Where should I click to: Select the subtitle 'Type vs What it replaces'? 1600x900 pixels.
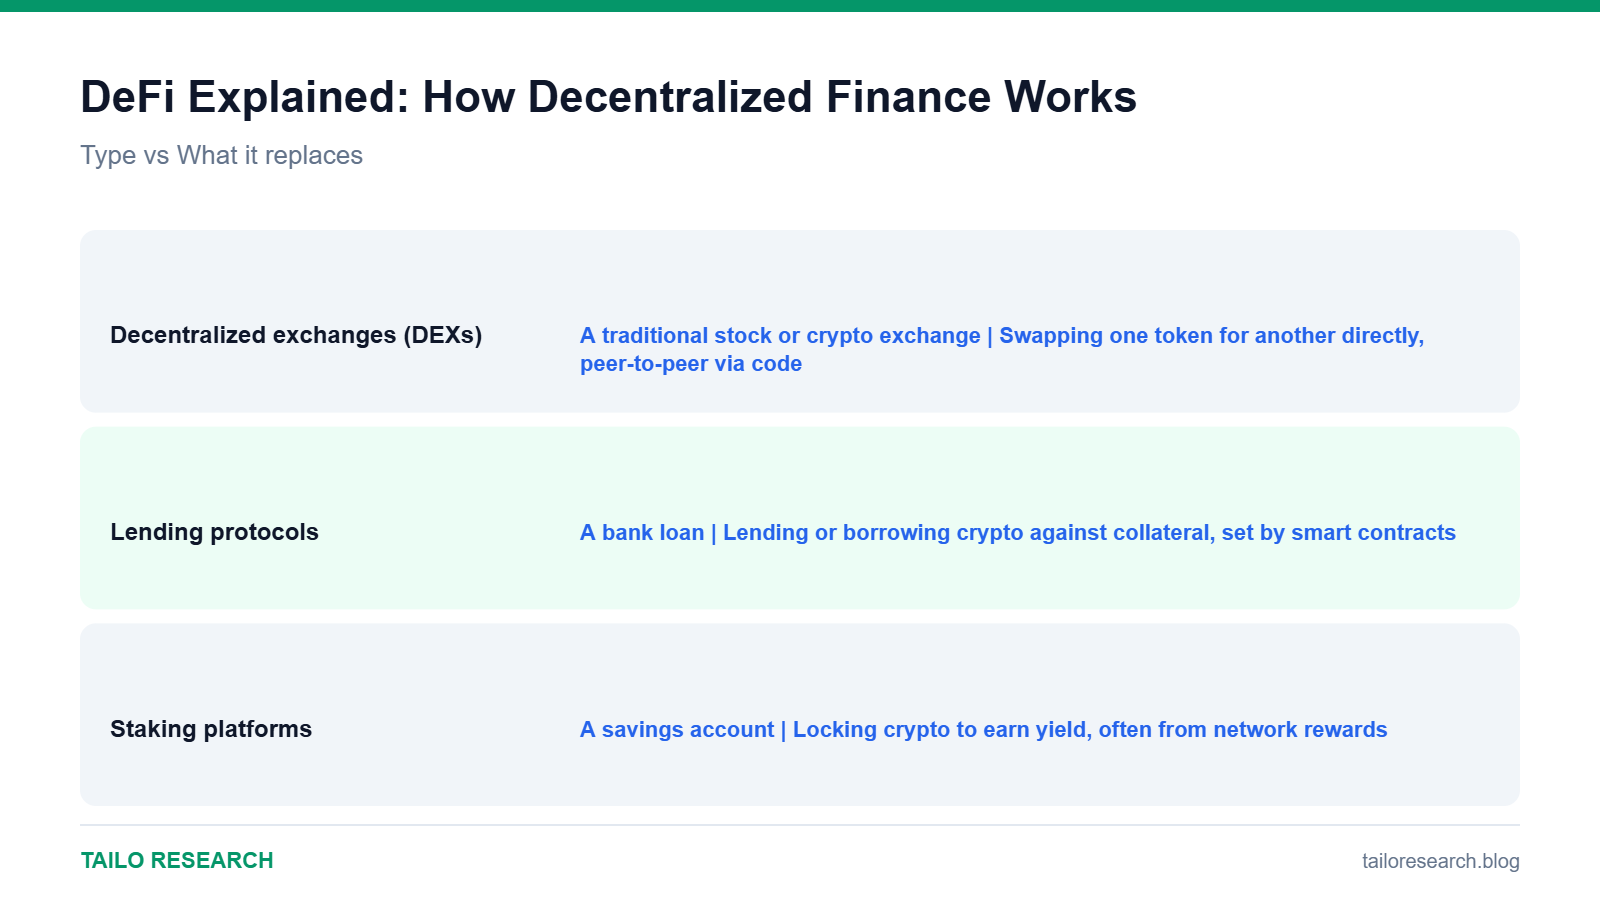pos(221,155)
